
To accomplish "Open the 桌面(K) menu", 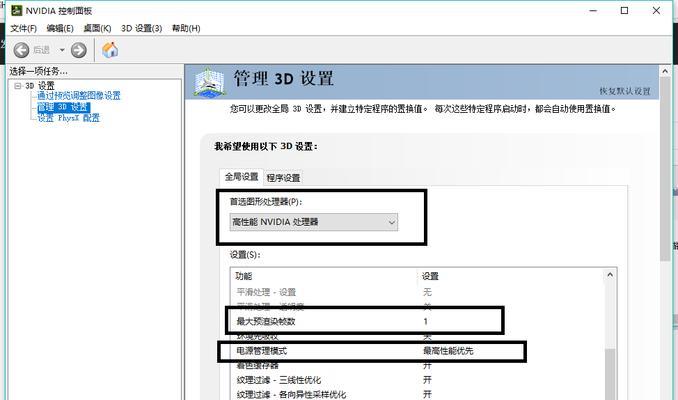I will pos(97,29).
